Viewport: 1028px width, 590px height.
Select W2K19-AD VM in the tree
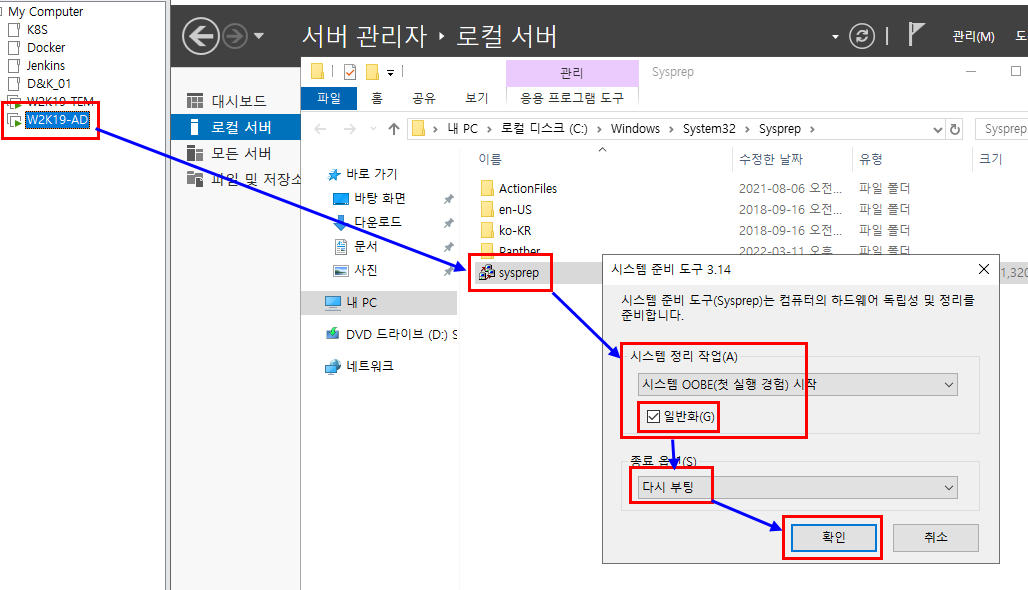[57, 120]
